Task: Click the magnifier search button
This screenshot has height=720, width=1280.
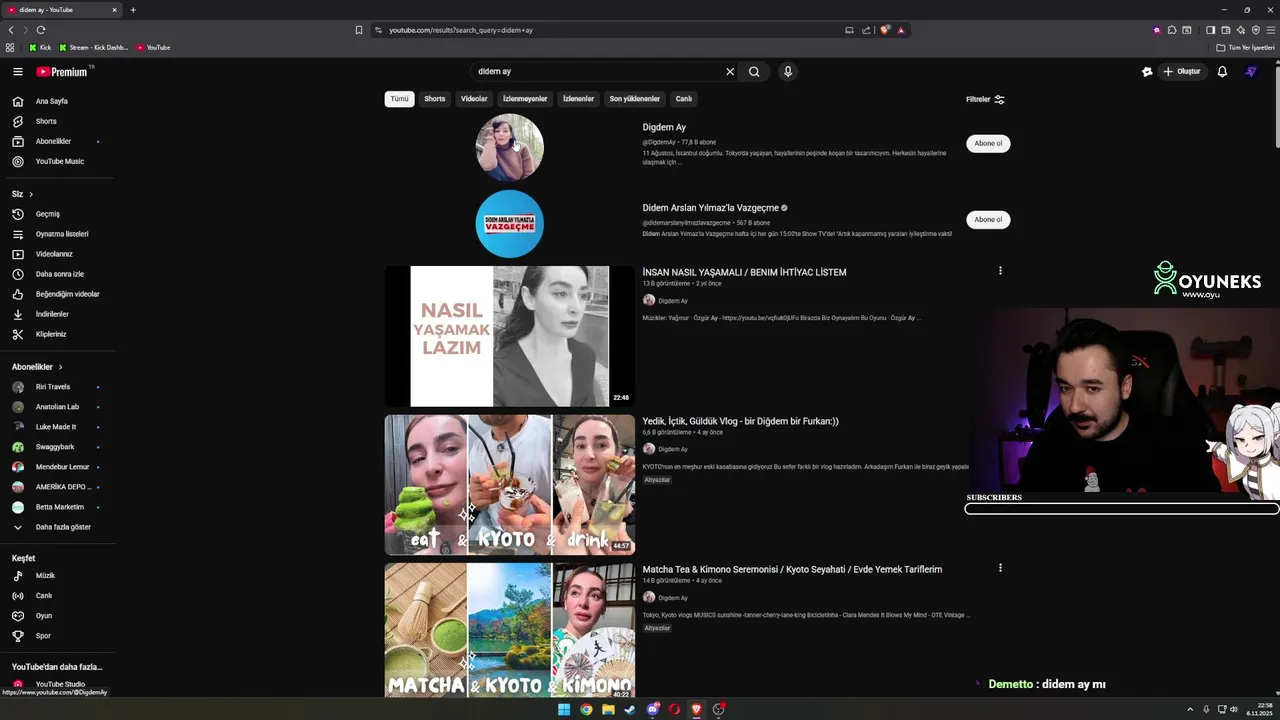Action: 754,72
